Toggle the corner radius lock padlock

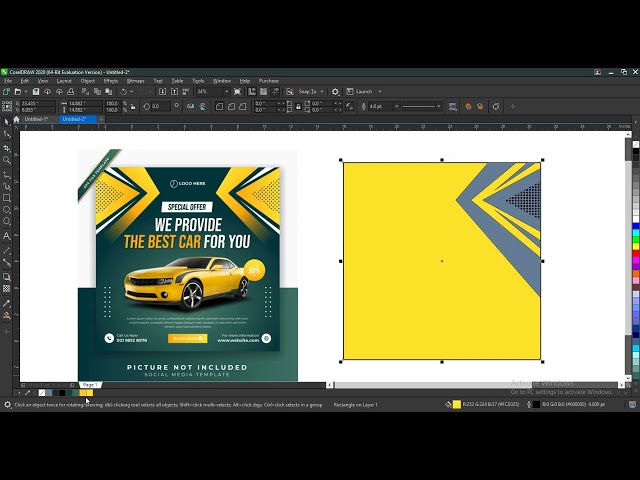(298, 107)
